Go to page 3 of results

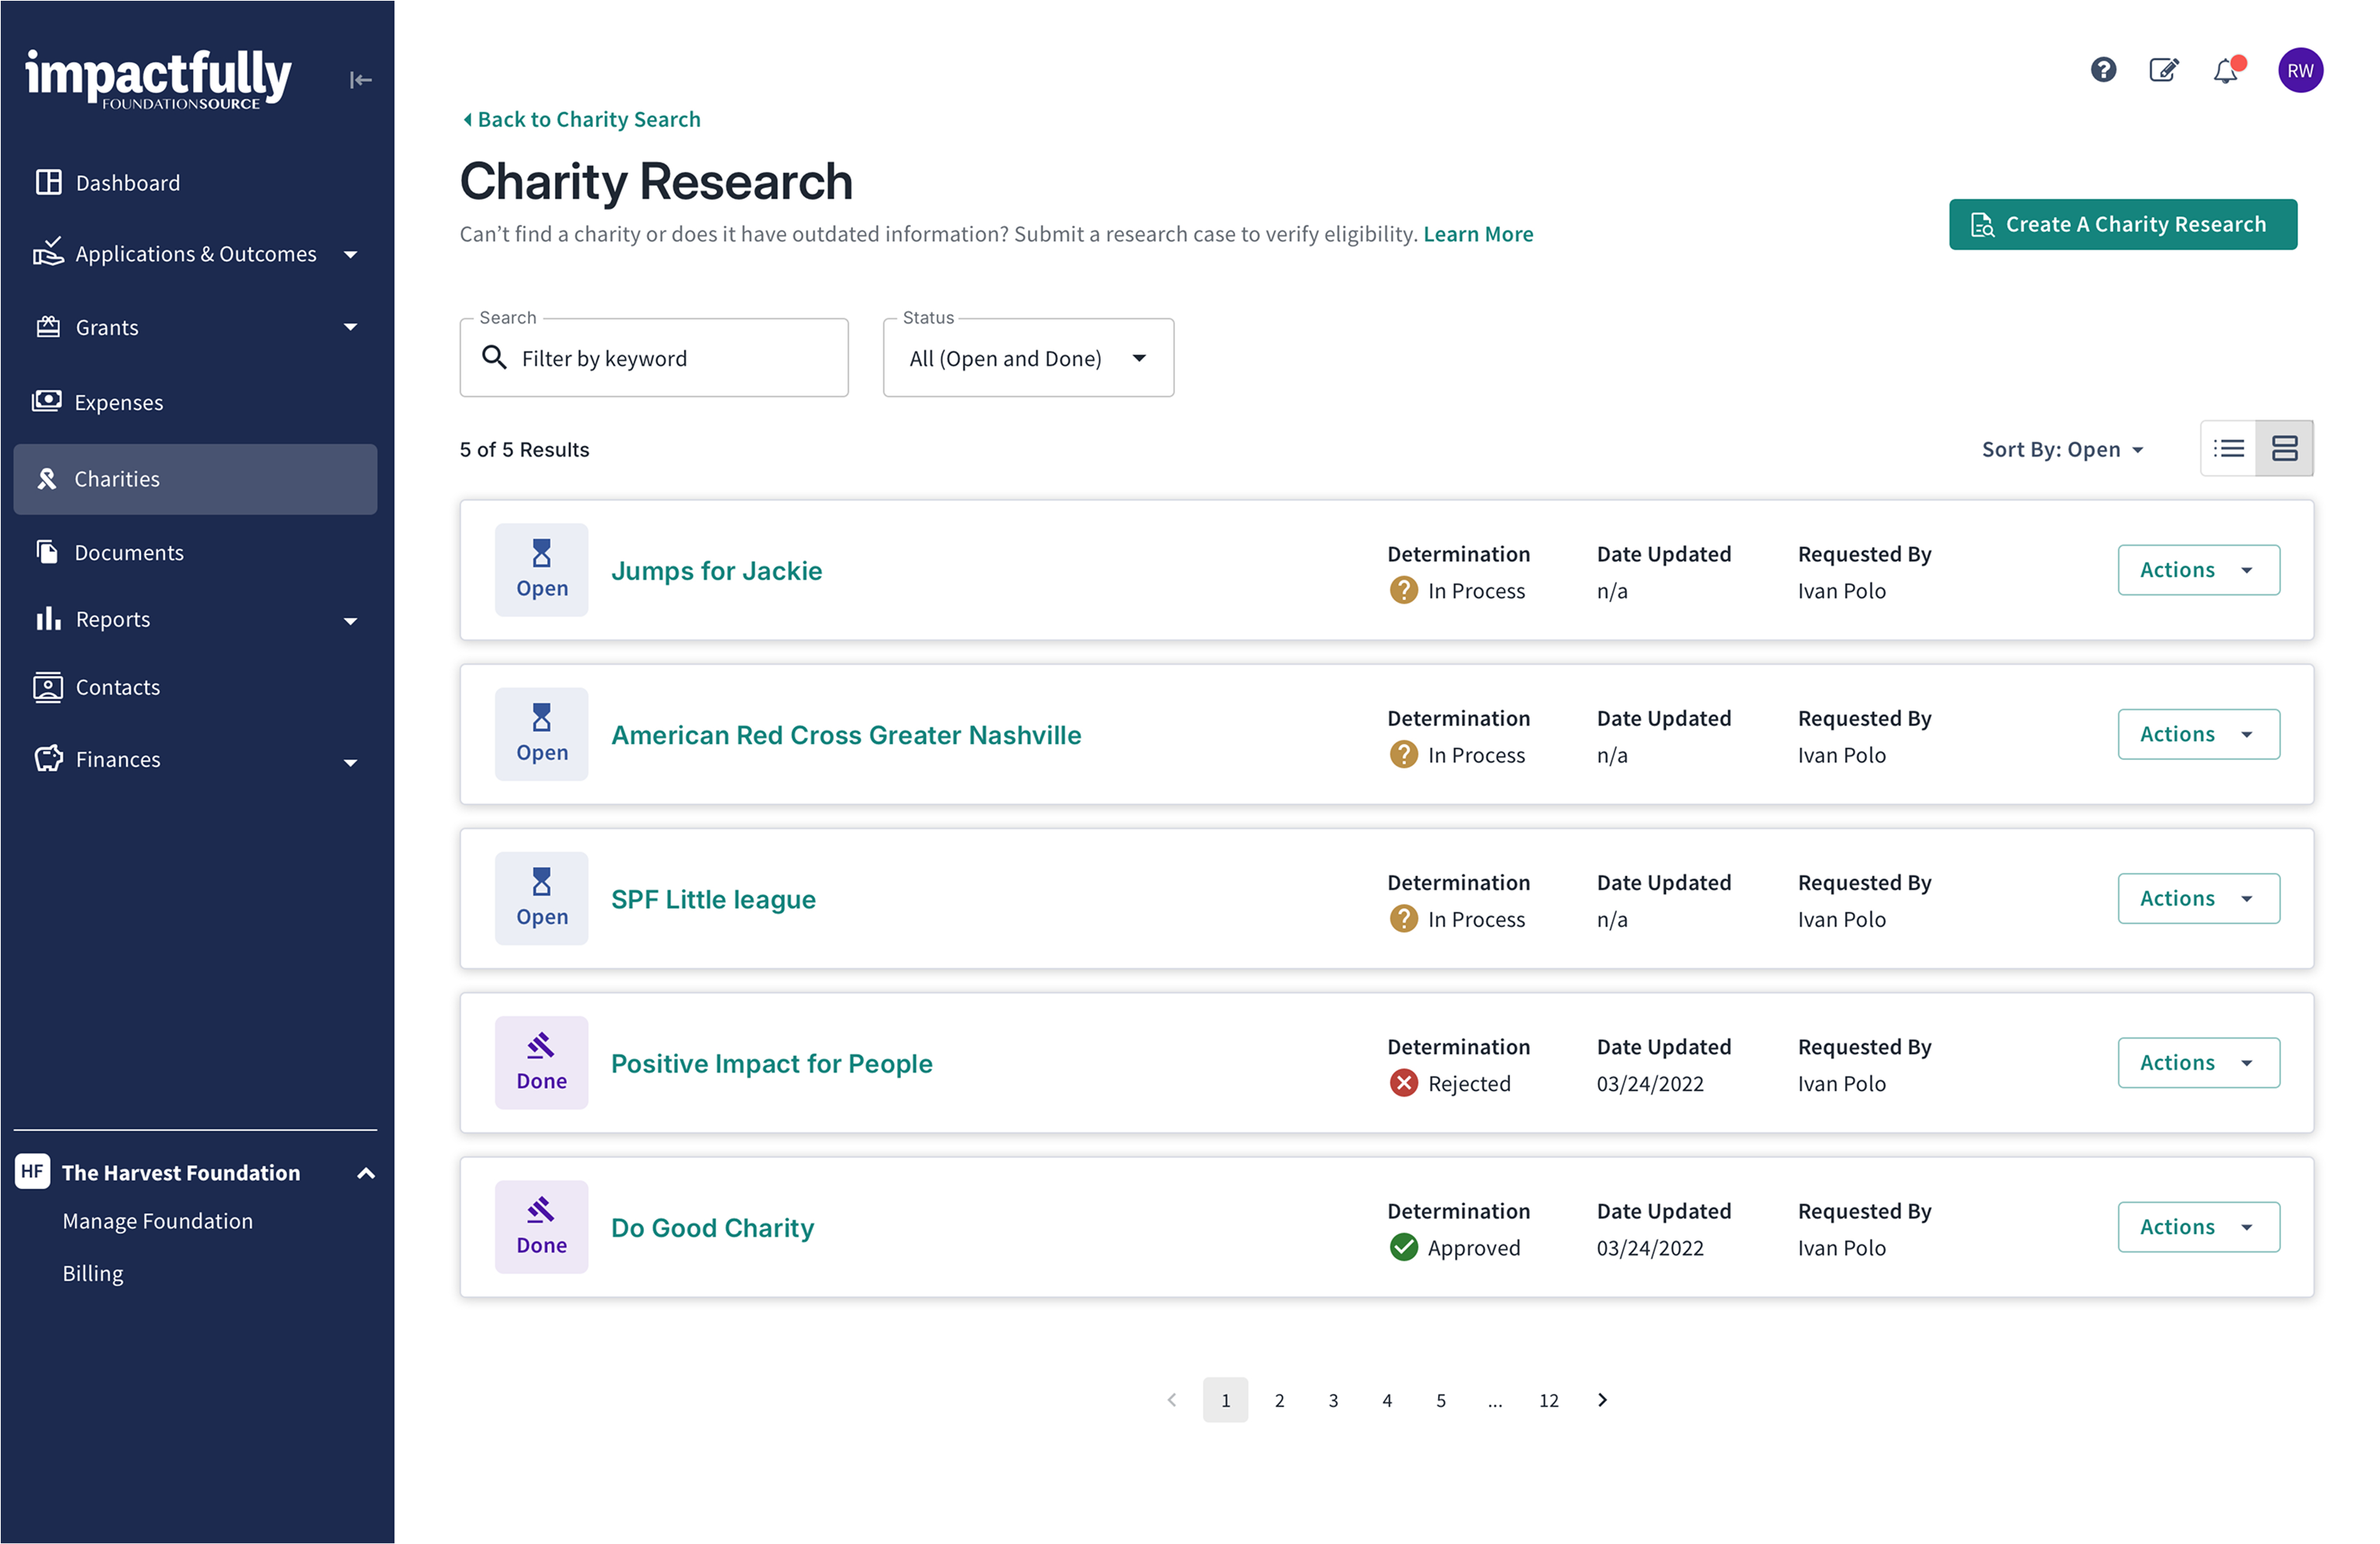click(1333, 1400)
